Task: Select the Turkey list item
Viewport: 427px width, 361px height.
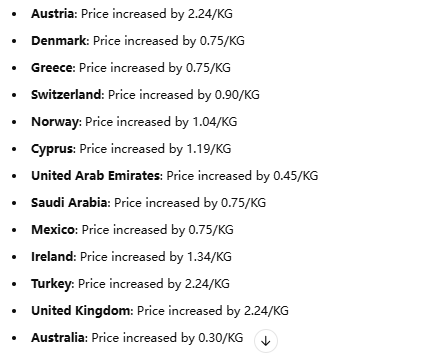Action: point(130,284)
